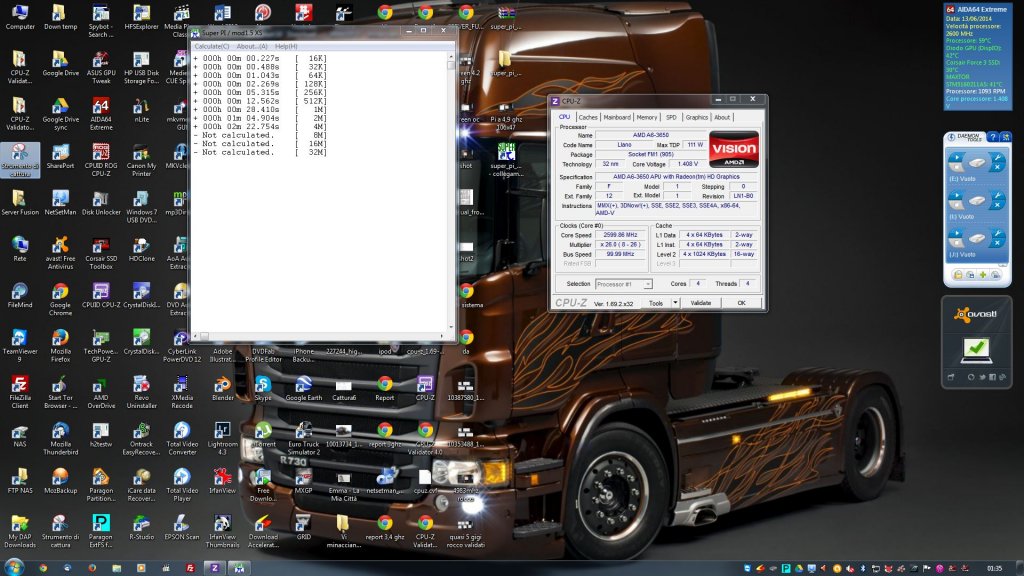Open the Google Earth desktop icon
The height and width of the screenshot is (576, 1024).
tap(303, 389)
